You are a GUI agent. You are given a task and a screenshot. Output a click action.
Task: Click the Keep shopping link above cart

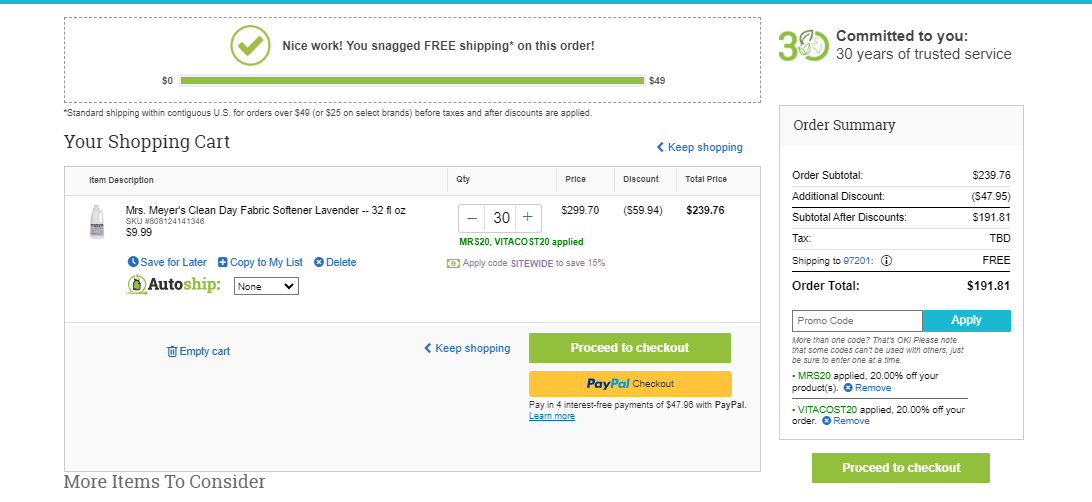tap(699, 148)
